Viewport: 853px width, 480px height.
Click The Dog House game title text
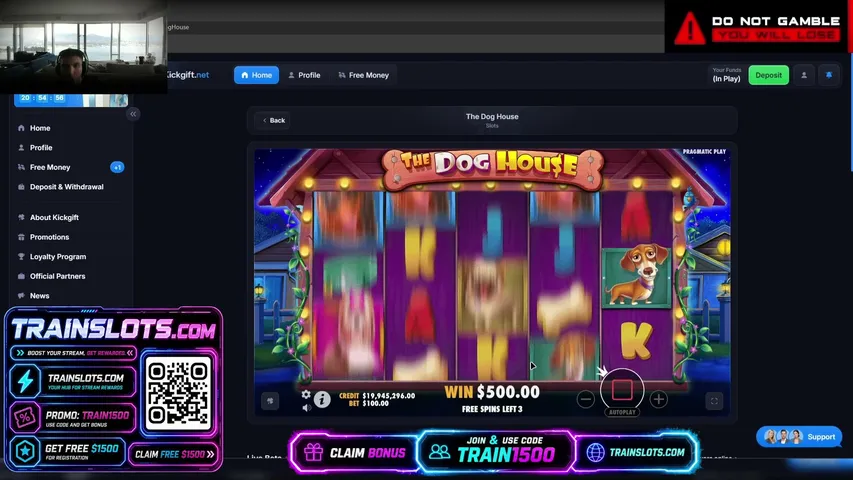click(492, 116)
